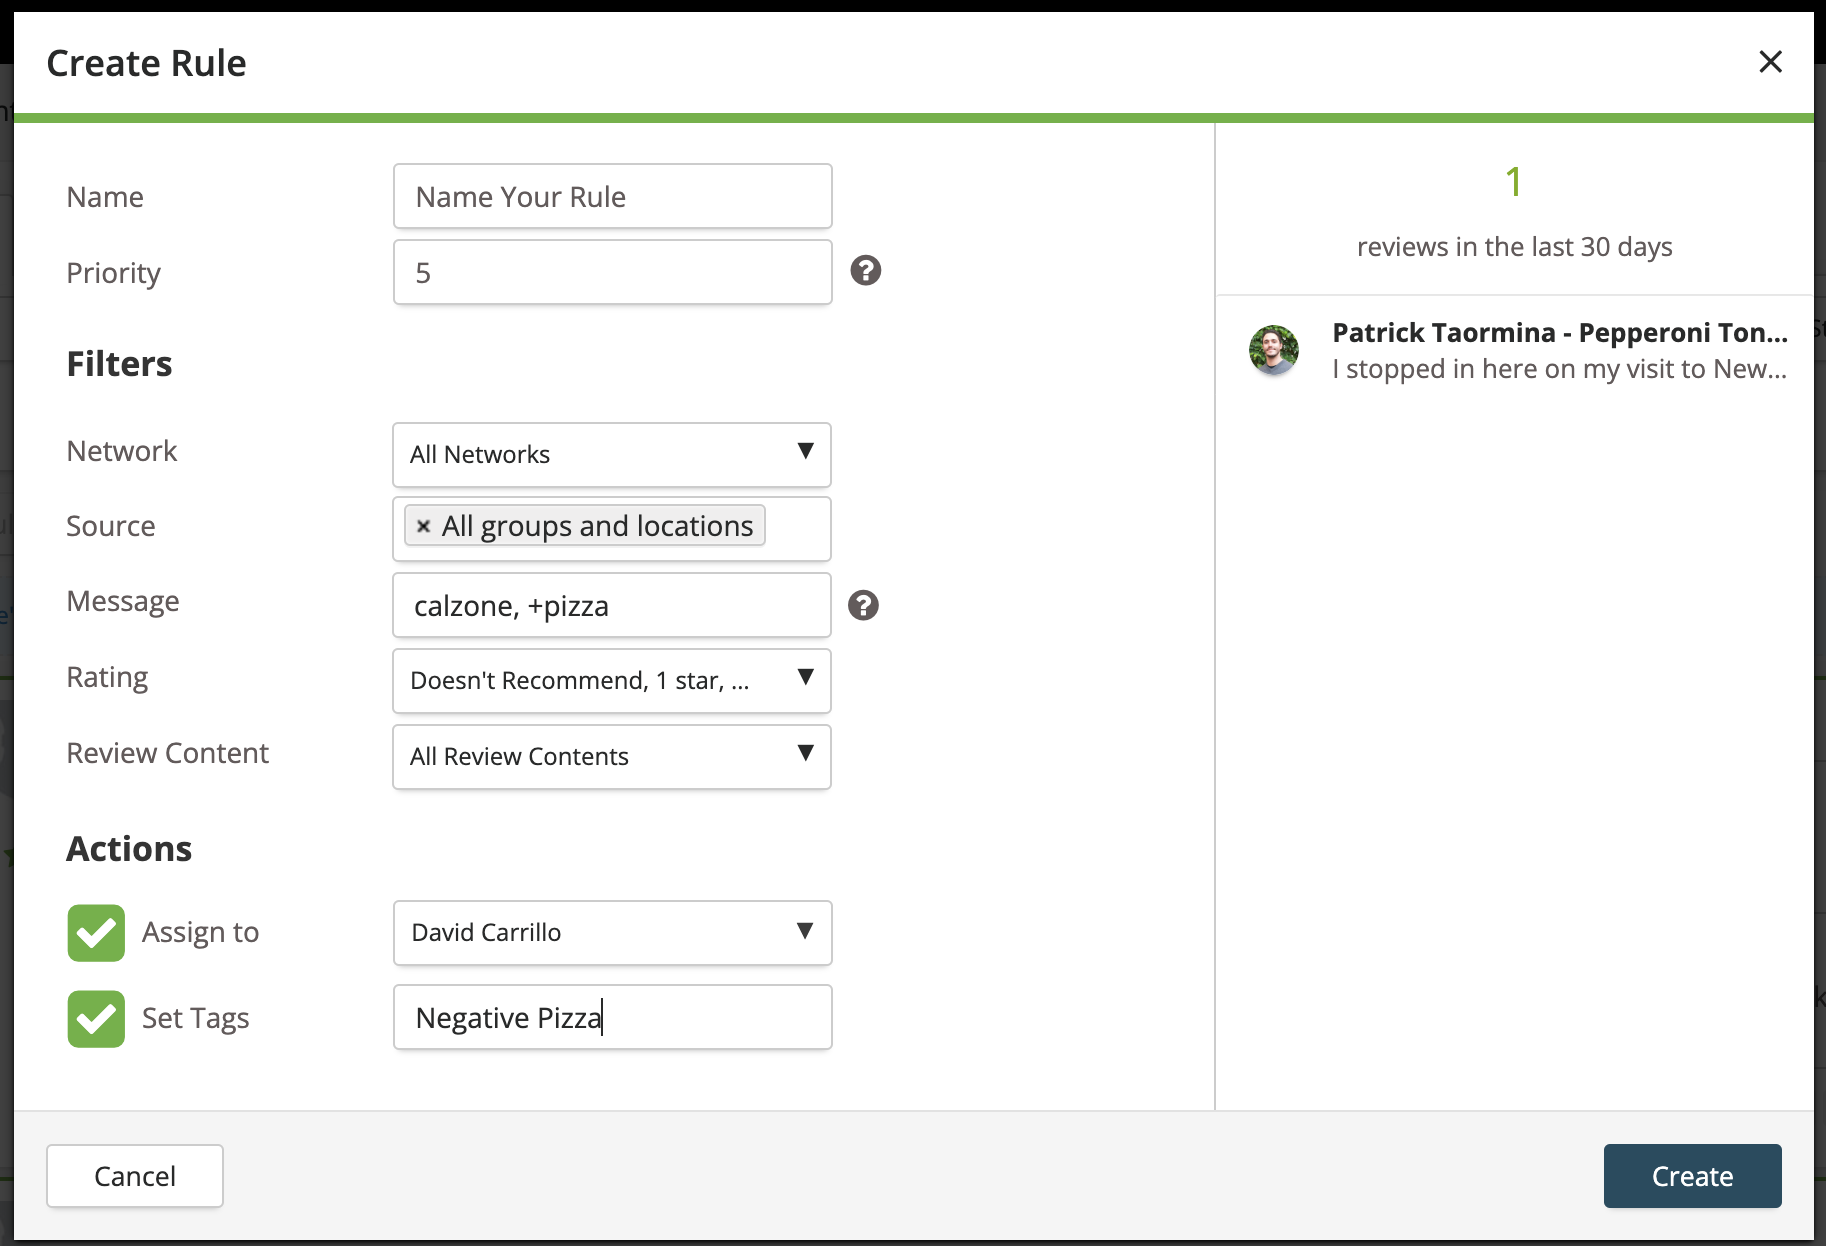Viewport: 1826px width, 1246px height.
Task: Remove the All groups and locations tag
Action: coord(424,526)
